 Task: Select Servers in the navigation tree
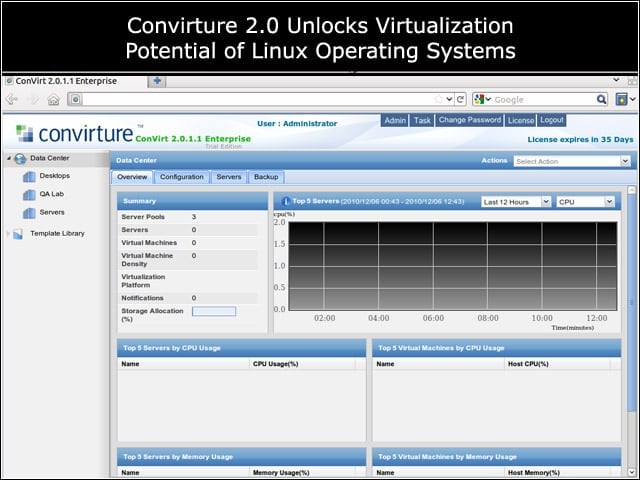[x=52, y=212]
